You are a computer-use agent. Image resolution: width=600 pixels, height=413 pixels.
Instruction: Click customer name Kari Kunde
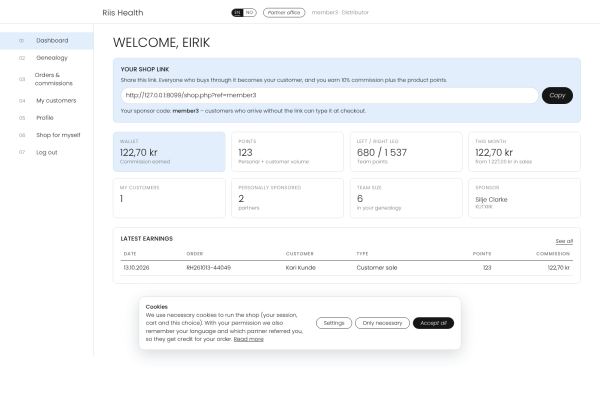(301, 268)
